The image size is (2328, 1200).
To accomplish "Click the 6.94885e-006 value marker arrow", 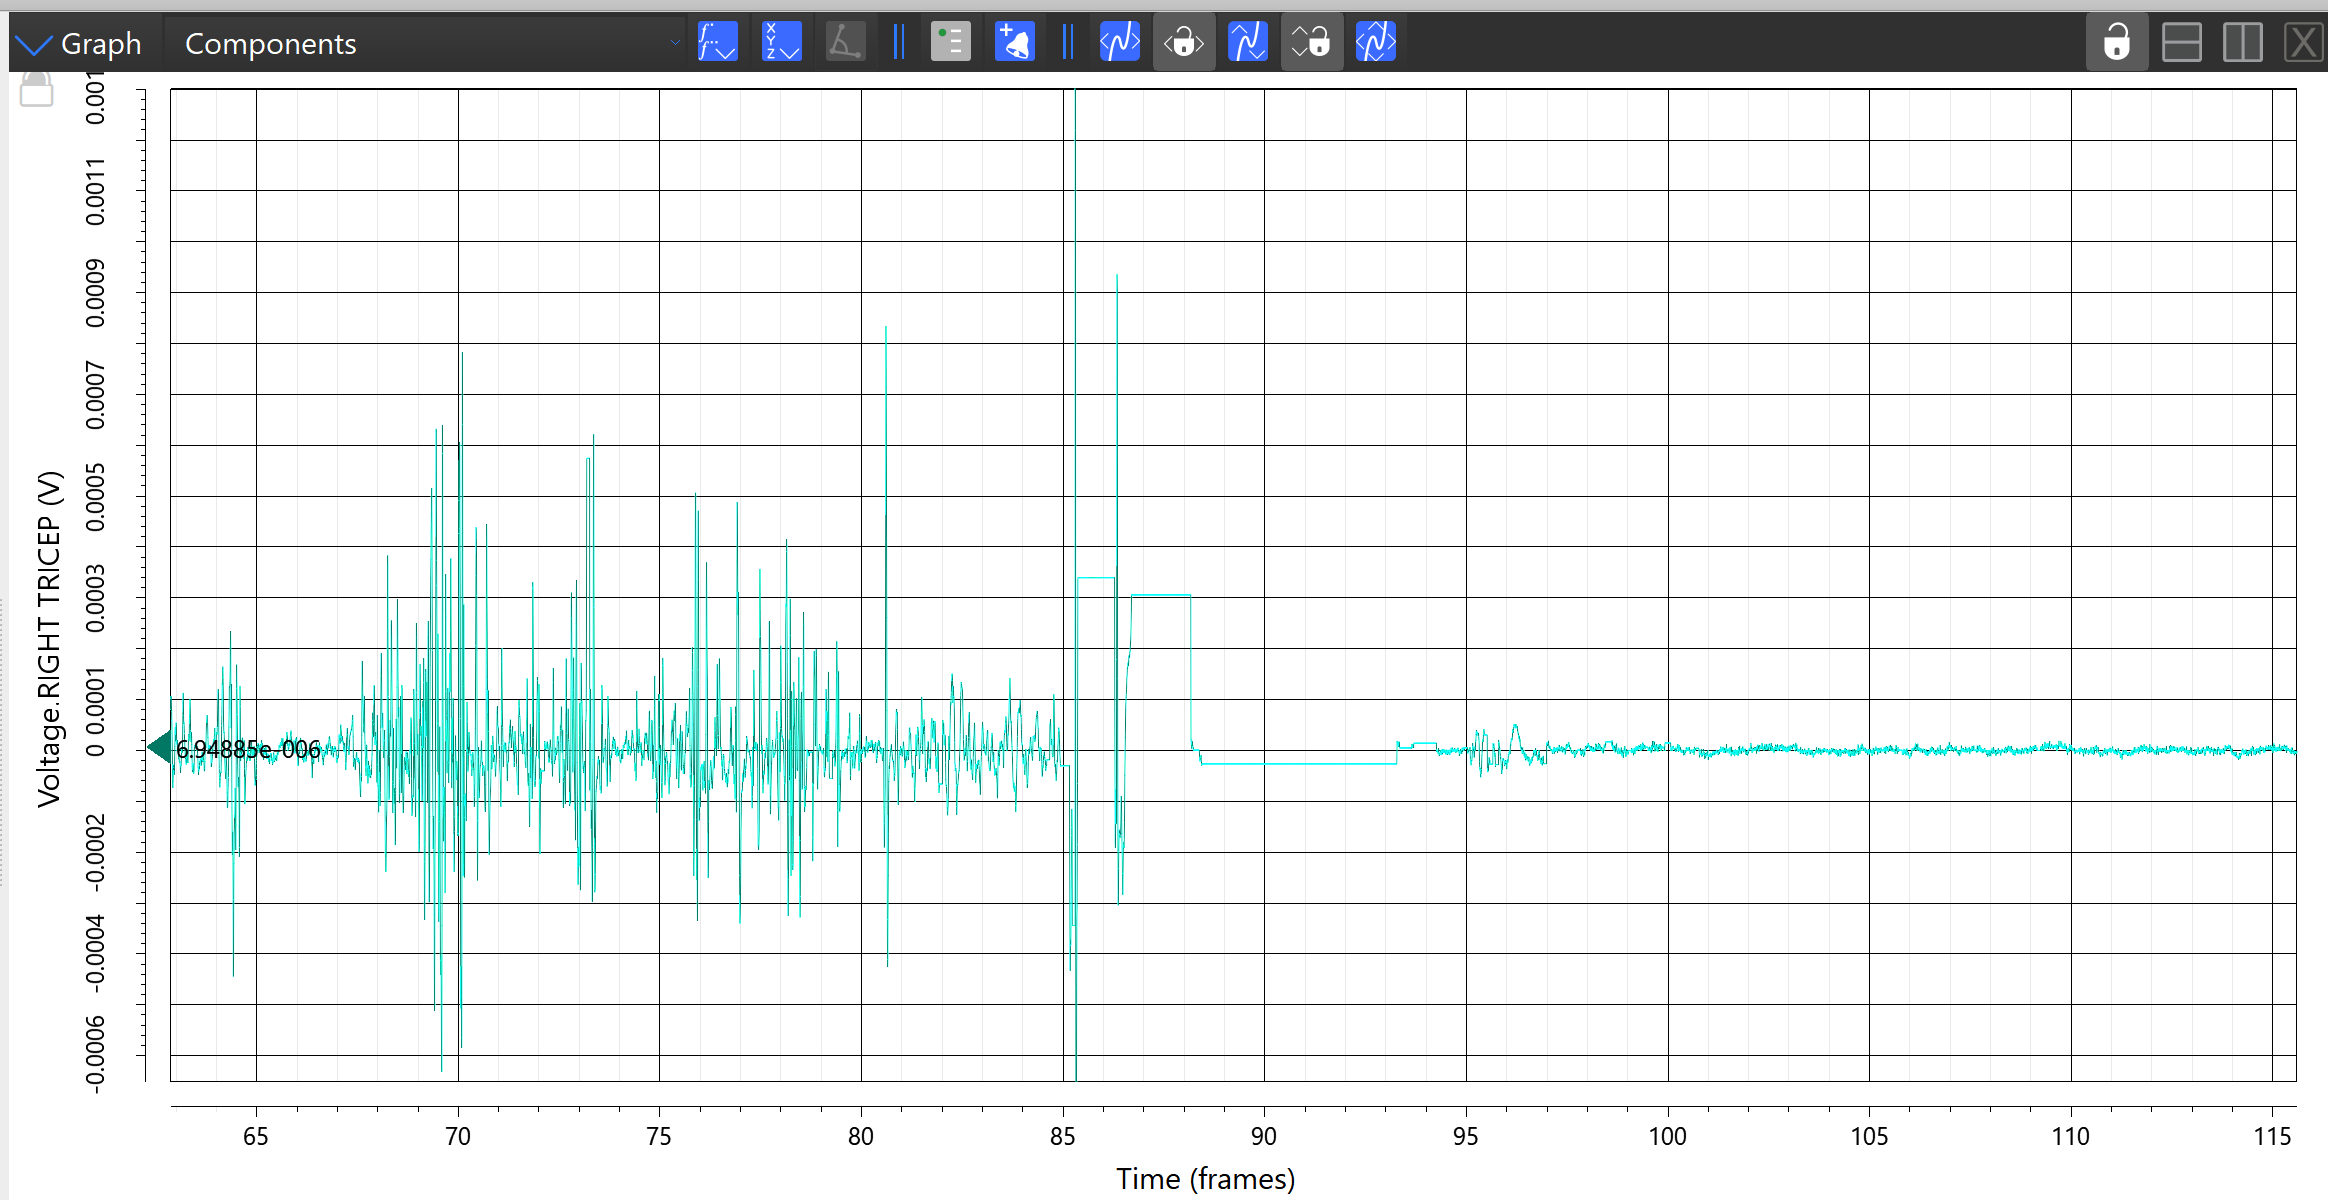I will (x=160, y=747).
